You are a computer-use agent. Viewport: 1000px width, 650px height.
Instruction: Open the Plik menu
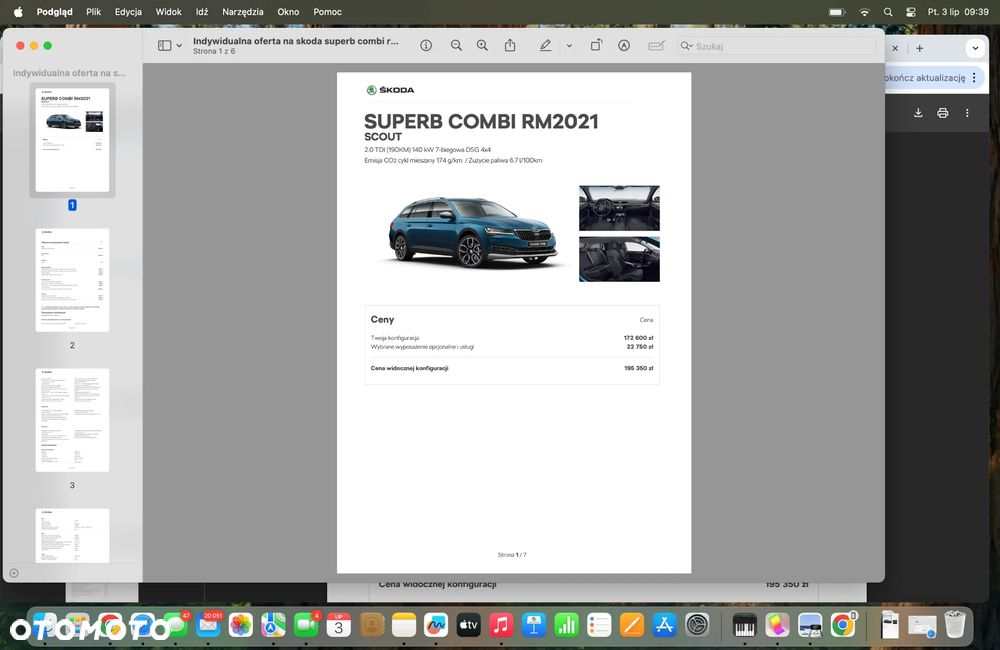click(94, 11)
